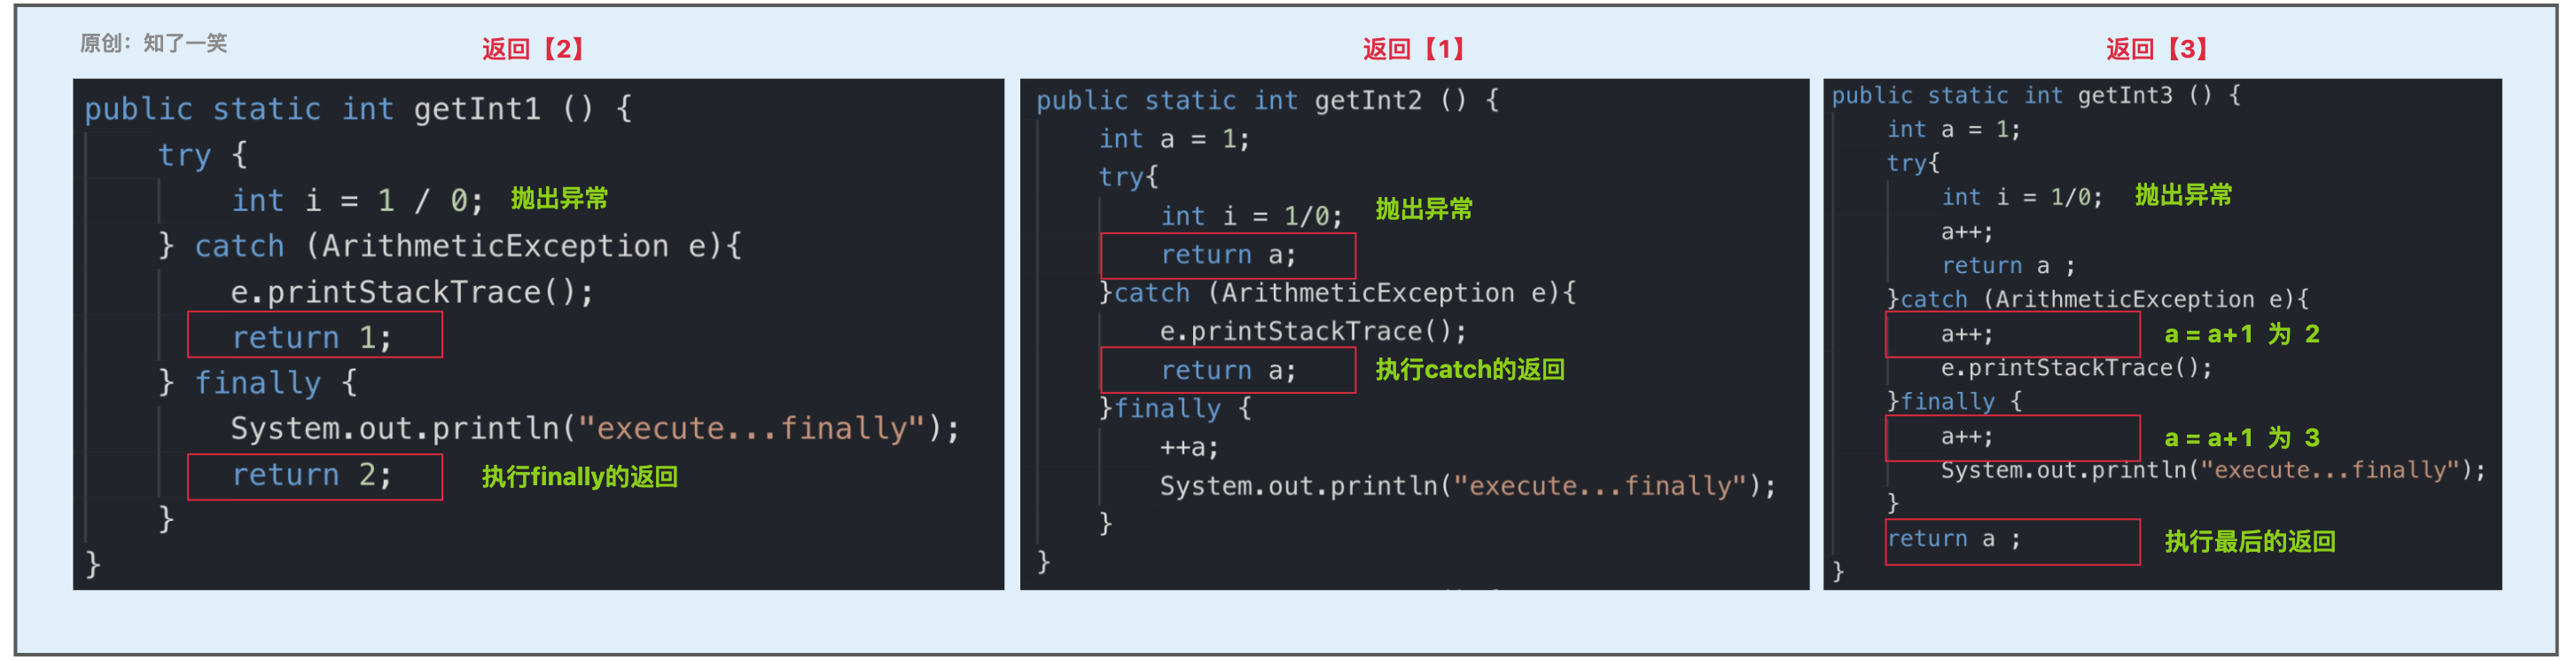
Task: Select the boxed return a; in getInt2 try block
Action: point(1228,256)
